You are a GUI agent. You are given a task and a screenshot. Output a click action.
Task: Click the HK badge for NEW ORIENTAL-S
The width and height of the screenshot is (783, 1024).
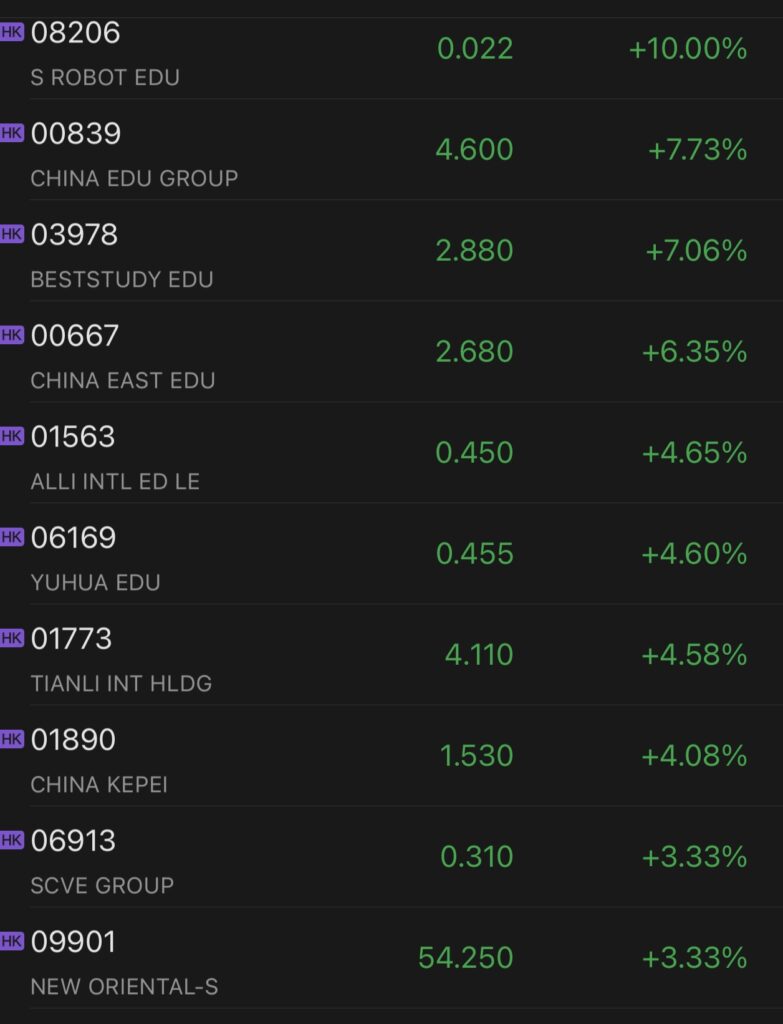(x=11, y=940)
